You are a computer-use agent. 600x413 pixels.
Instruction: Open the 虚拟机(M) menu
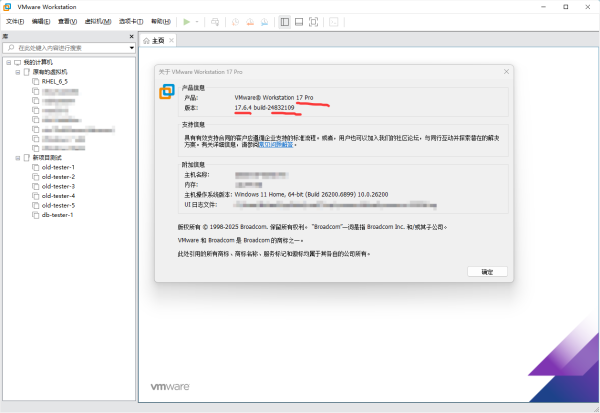pyautogui.click(x=98, y=21)
